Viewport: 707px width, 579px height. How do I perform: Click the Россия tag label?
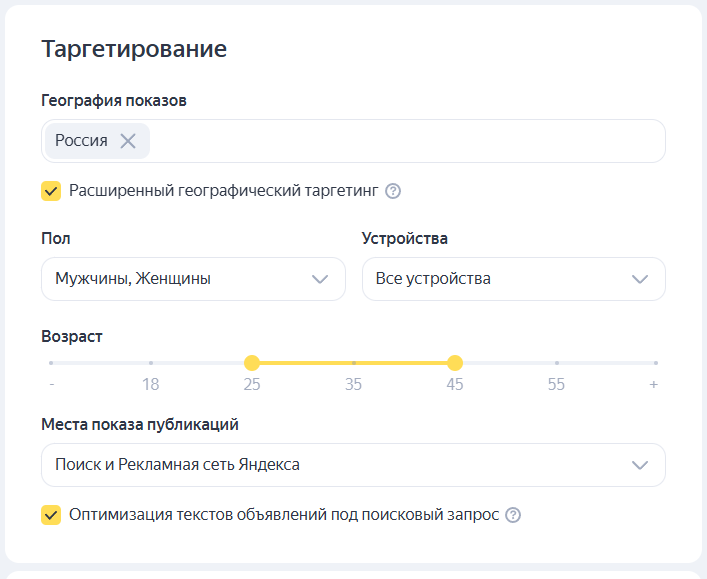[81, 141]
